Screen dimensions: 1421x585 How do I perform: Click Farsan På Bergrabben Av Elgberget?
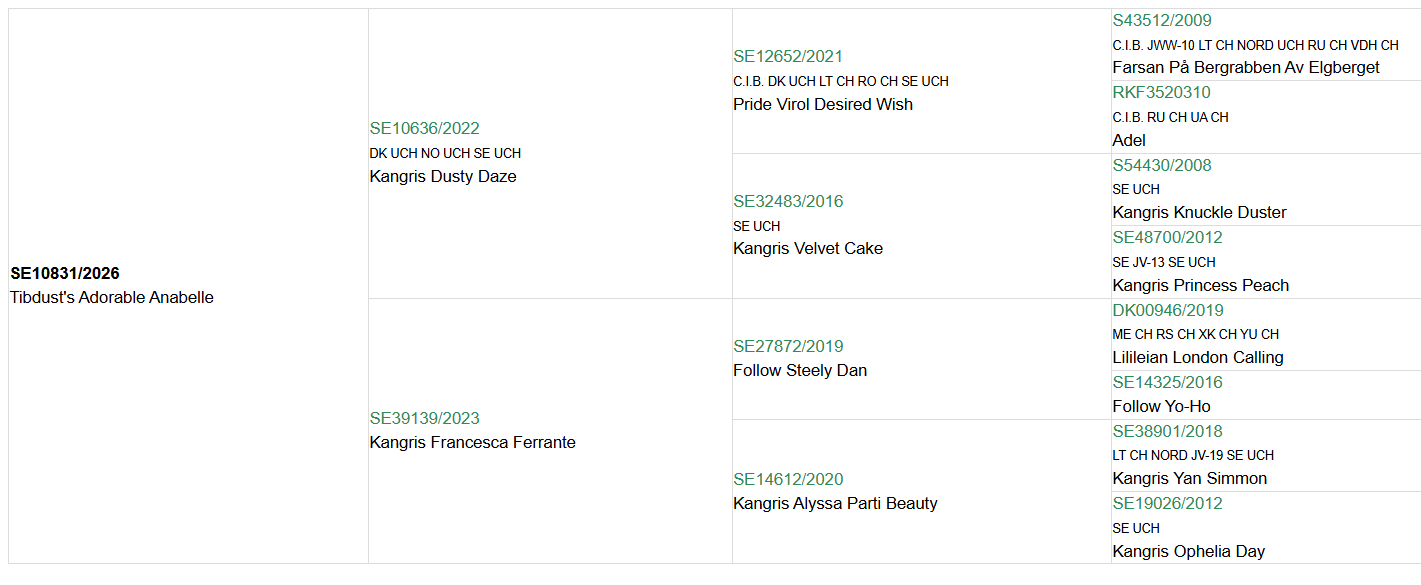click(1245, 67)
